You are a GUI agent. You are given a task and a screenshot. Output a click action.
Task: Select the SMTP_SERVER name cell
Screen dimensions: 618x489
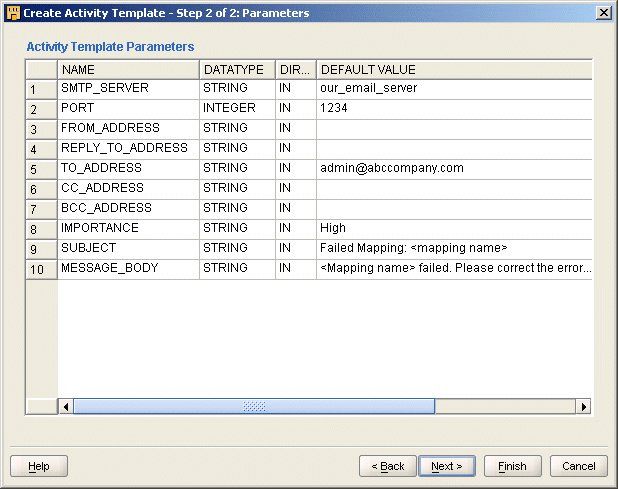(128, 89)
